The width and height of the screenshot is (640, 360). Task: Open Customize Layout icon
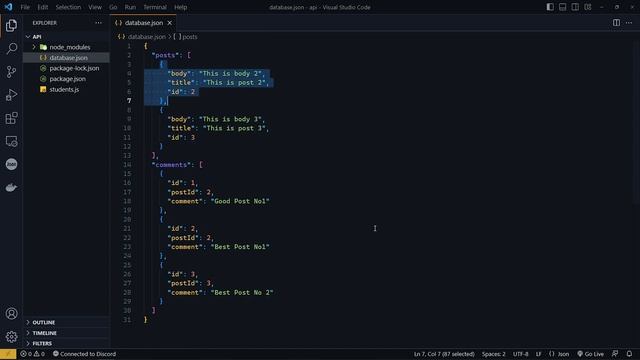pyautogui.click(x=588, y=7)
